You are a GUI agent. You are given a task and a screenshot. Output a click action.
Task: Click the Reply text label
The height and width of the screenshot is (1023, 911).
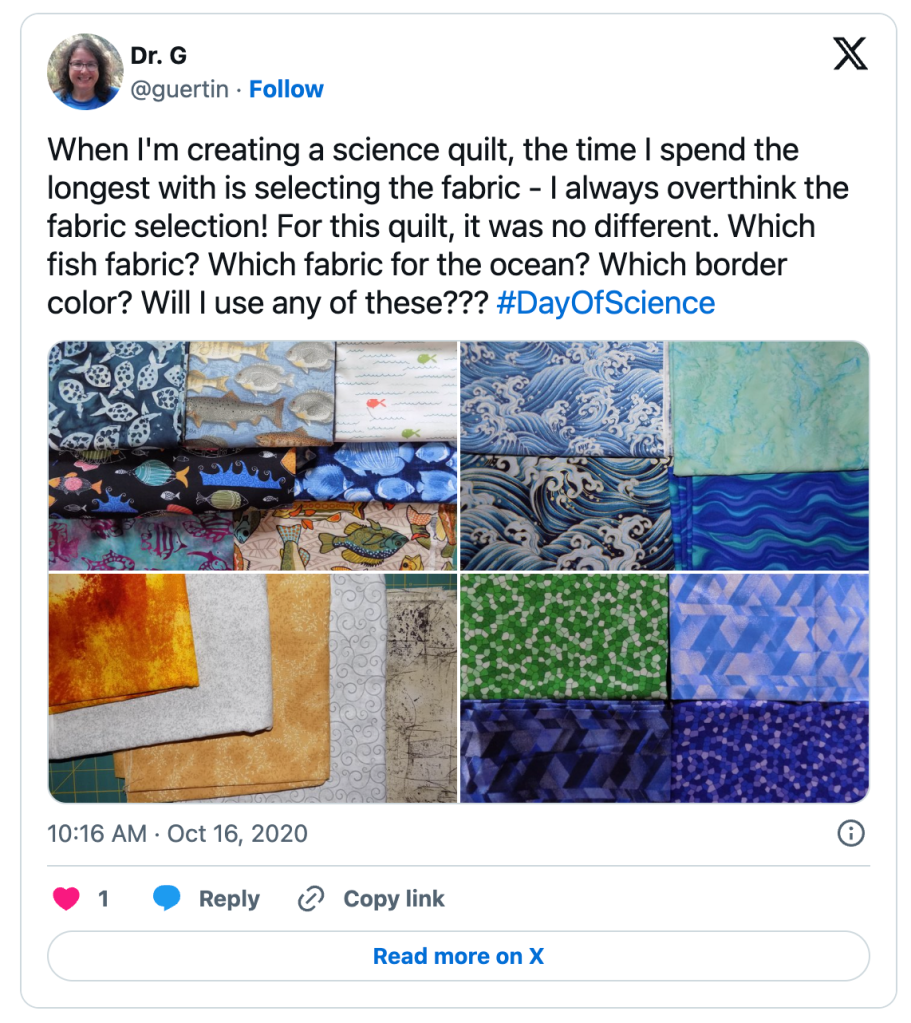click(229, 899)
